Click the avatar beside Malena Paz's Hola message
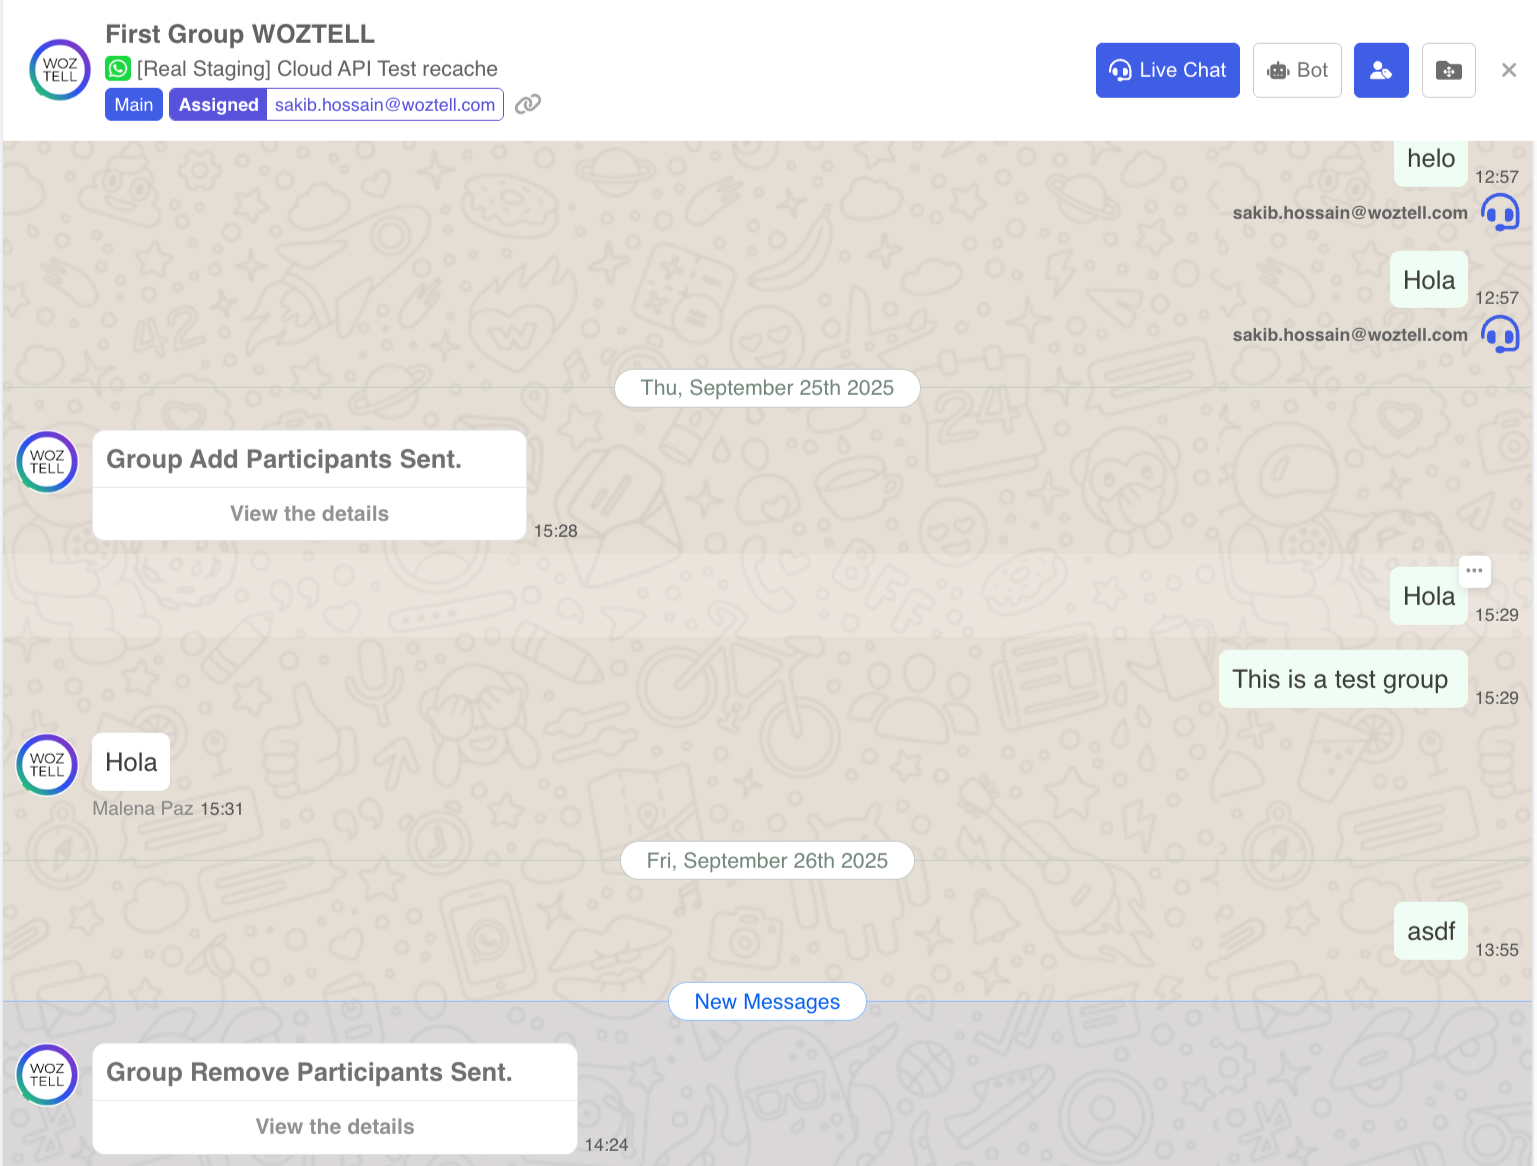Image resolution: width=1537 pixels, height=1166 pixels. click(47, 765)
